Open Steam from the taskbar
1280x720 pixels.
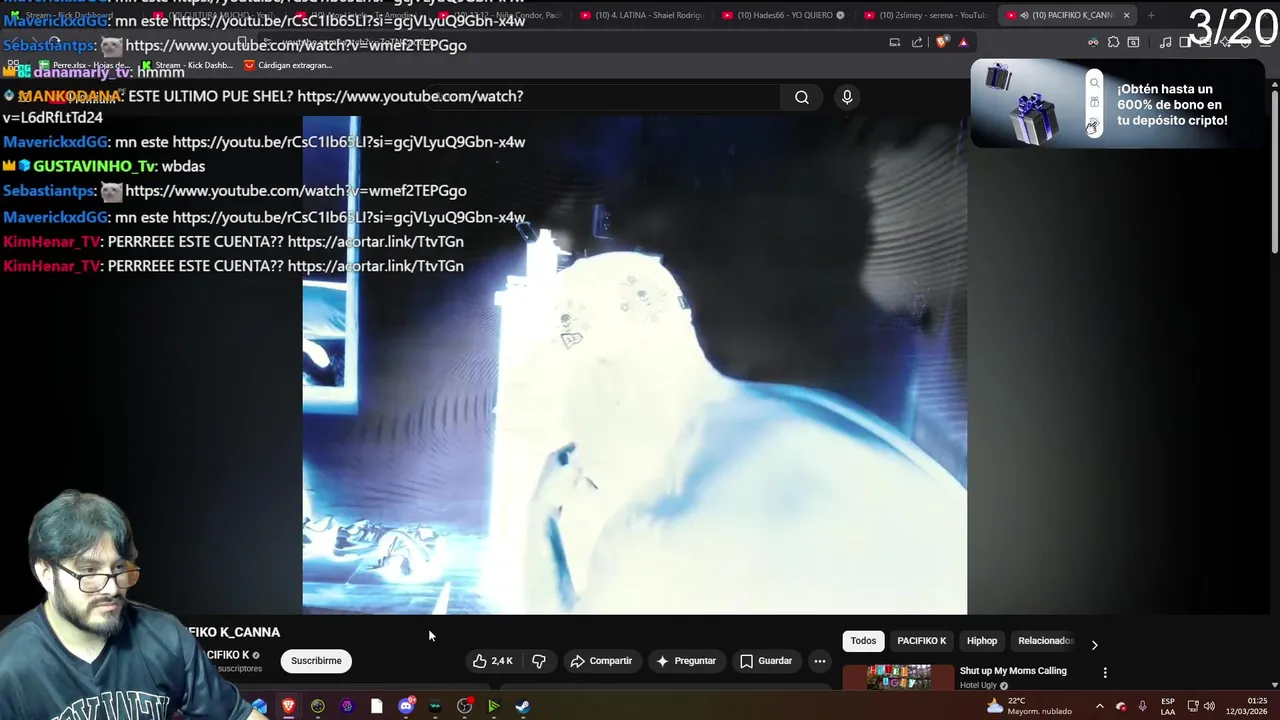click(x=522, y=706)
